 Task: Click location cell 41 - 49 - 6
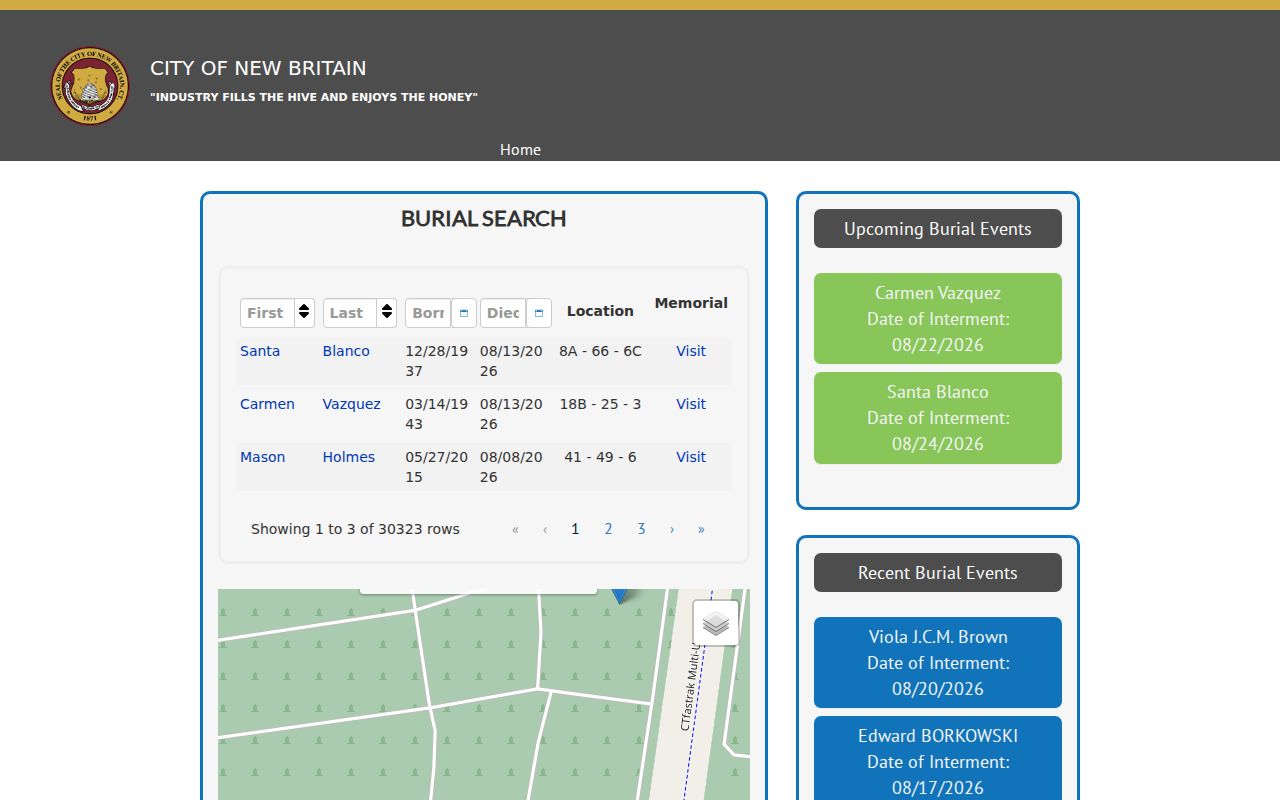tap(600, 457)
